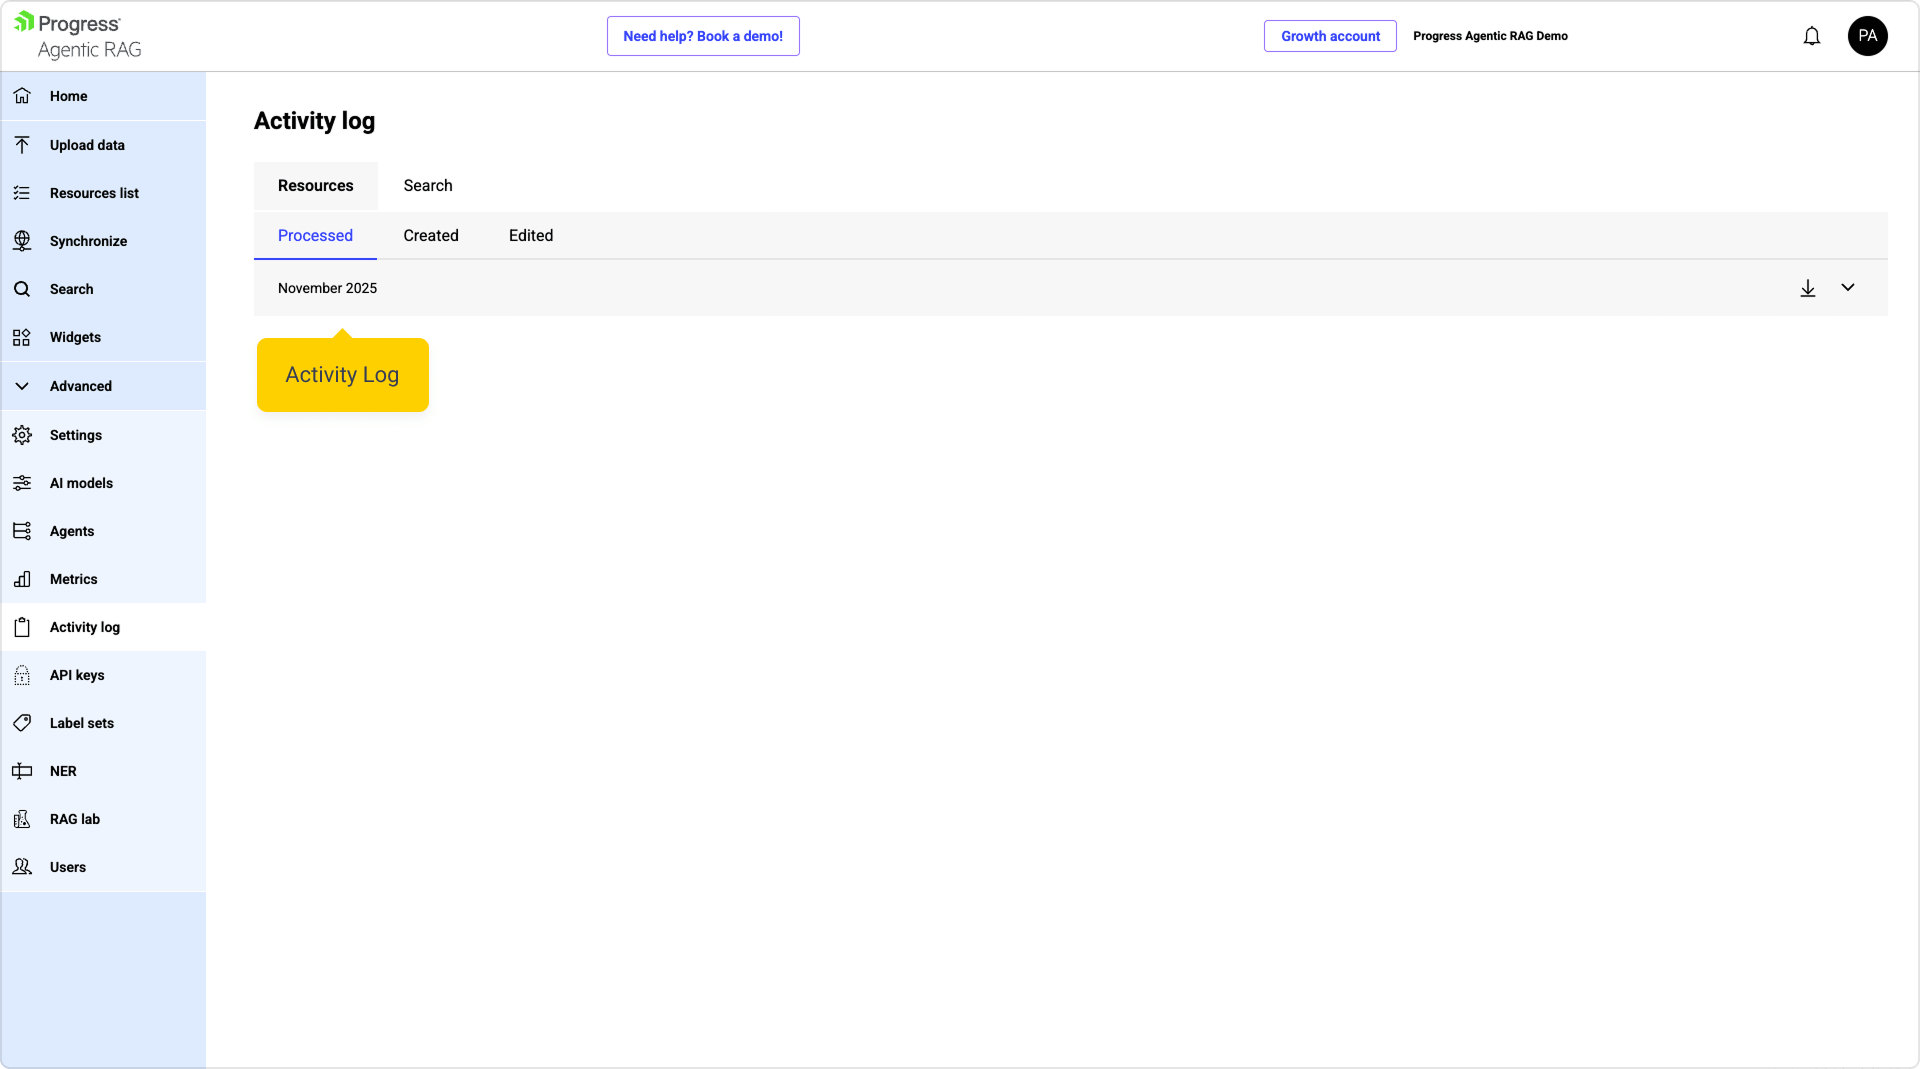Click the notifications bell icon
The image size is (1920, 1069).
click(x=1811, y=37)
